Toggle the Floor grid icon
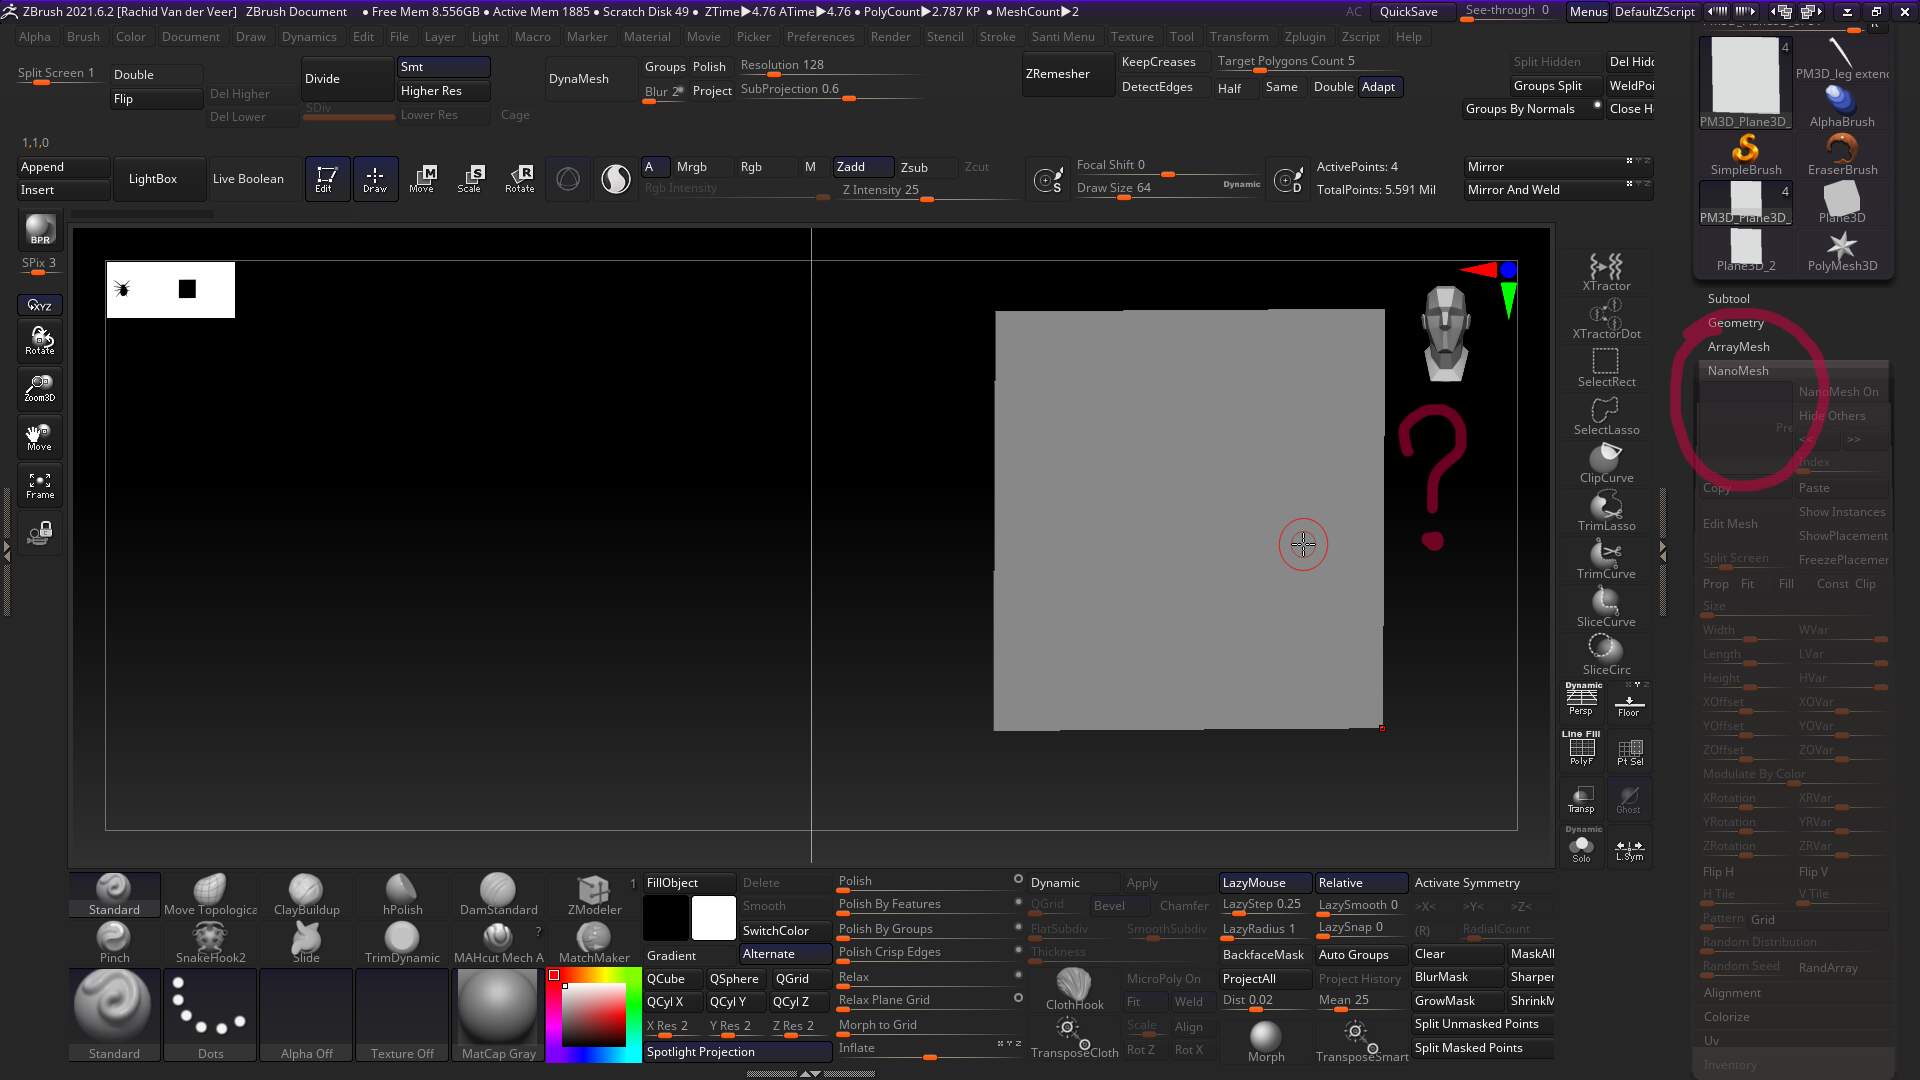The height and width of the screenshot is (1080, 1920). coord(1630,700)
